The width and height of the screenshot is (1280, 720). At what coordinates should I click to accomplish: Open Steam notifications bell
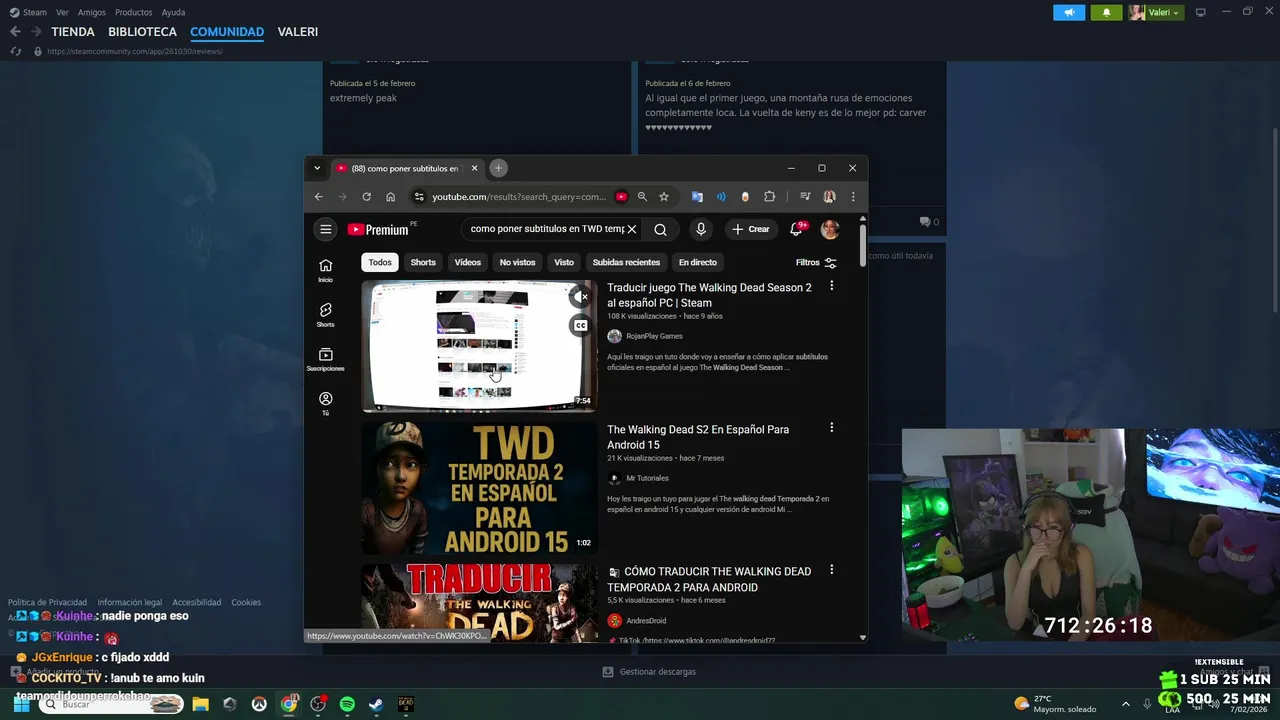[x=1106, y=12]
